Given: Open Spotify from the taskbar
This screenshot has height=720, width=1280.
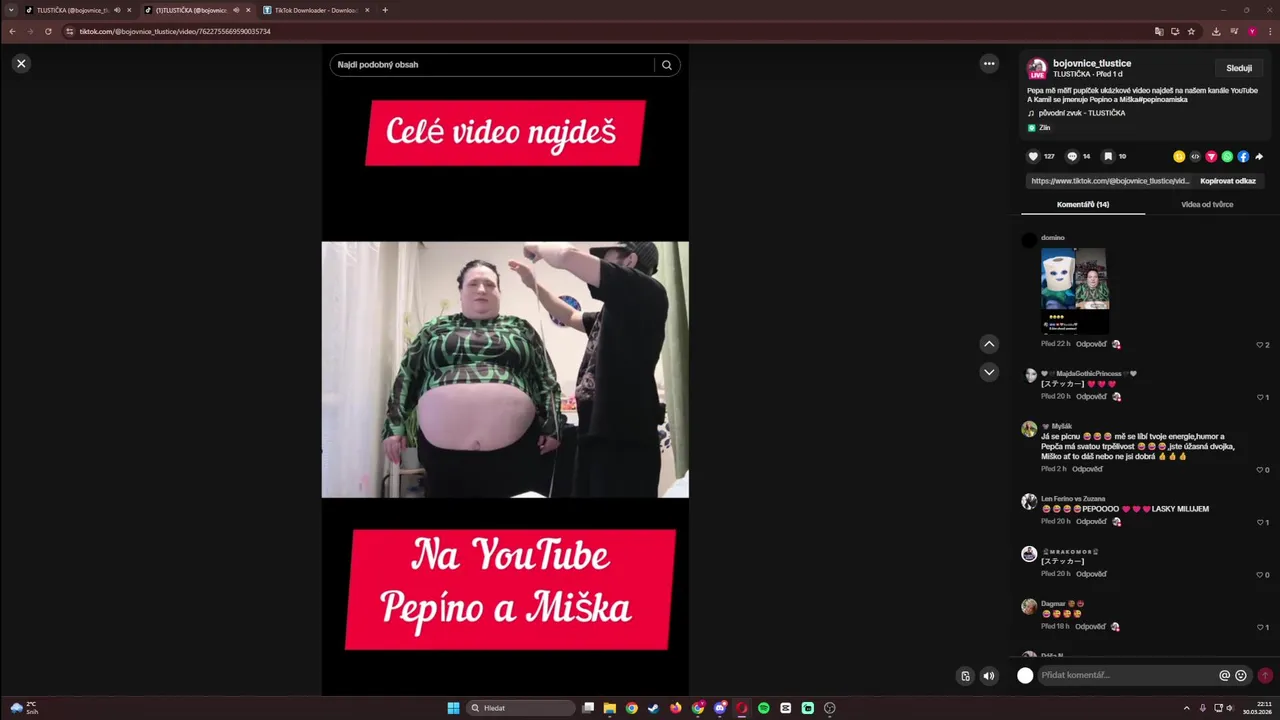Looking at the screenshot, I should click(764, 708).
